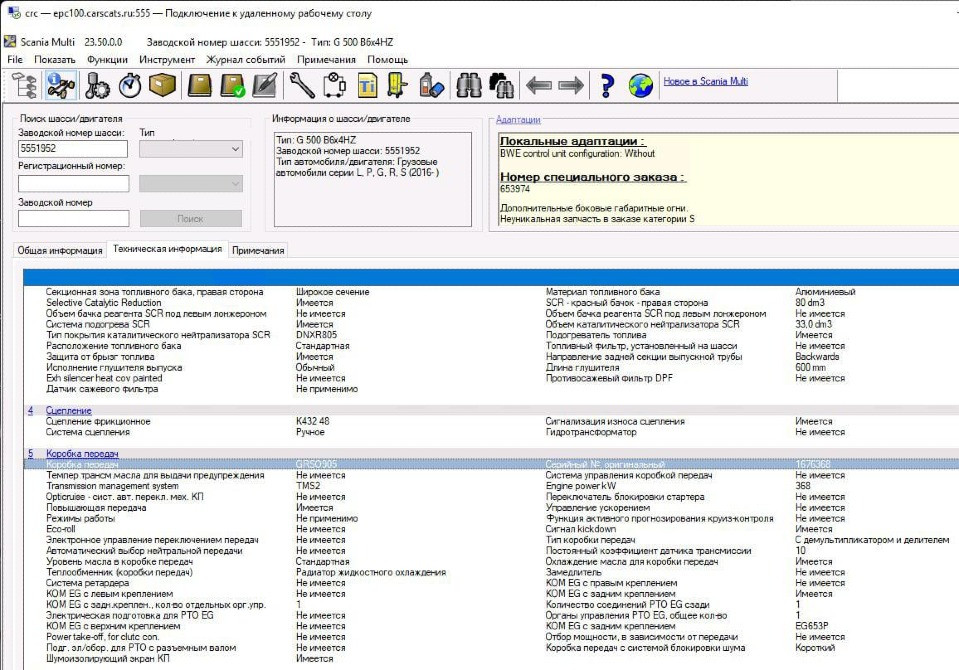Click the back arrow toolbar icon
This screenshot has width=959, height=670.
point(539,86)
